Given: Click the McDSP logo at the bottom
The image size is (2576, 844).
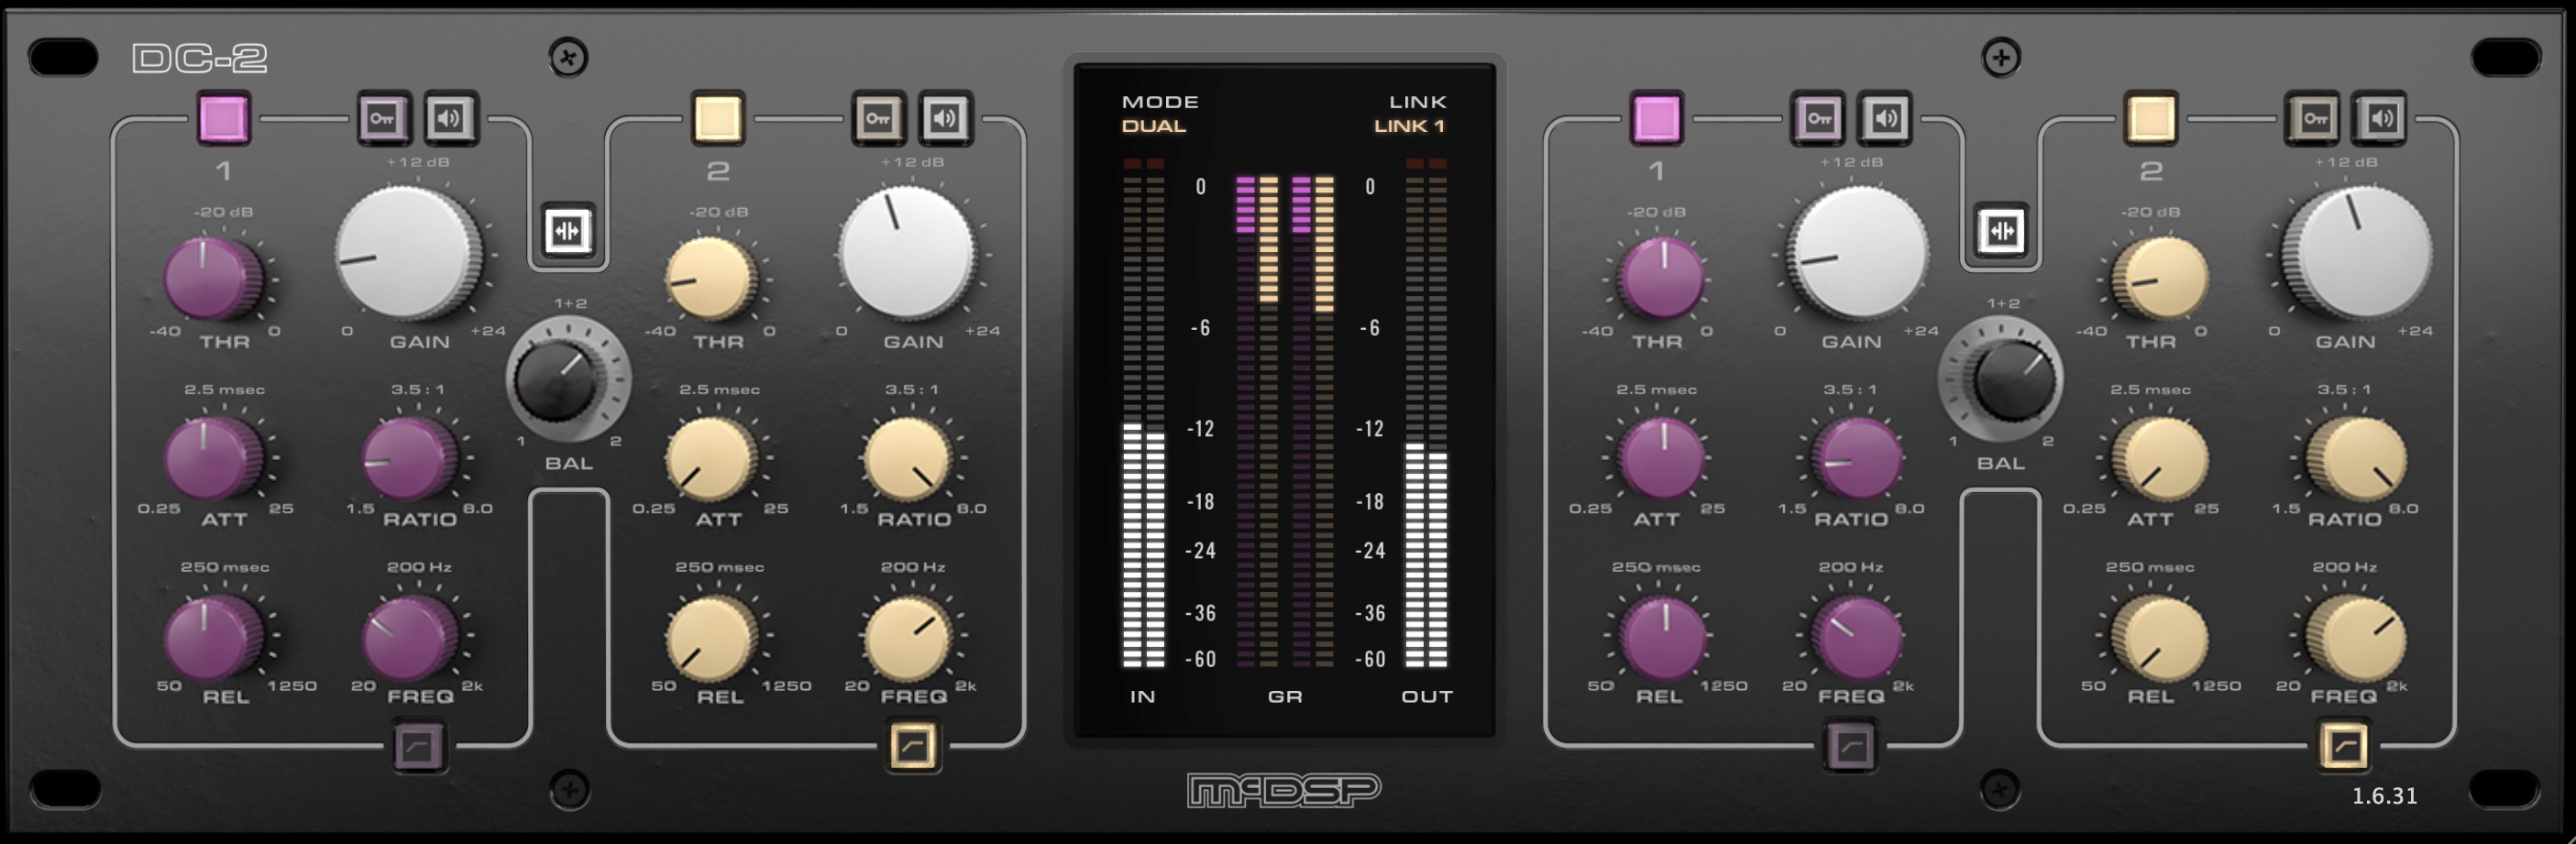Looking at the screenshot, I should [x=1284, y=790].
